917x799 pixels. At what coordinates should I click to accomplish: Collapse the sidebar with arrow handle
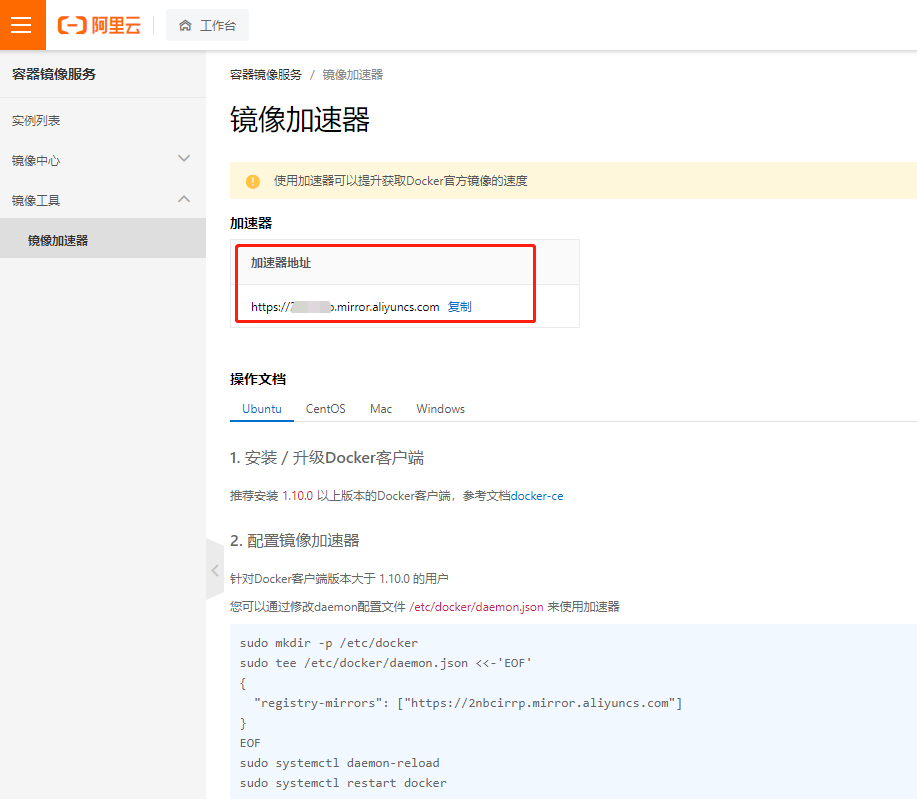click(215, 570)
